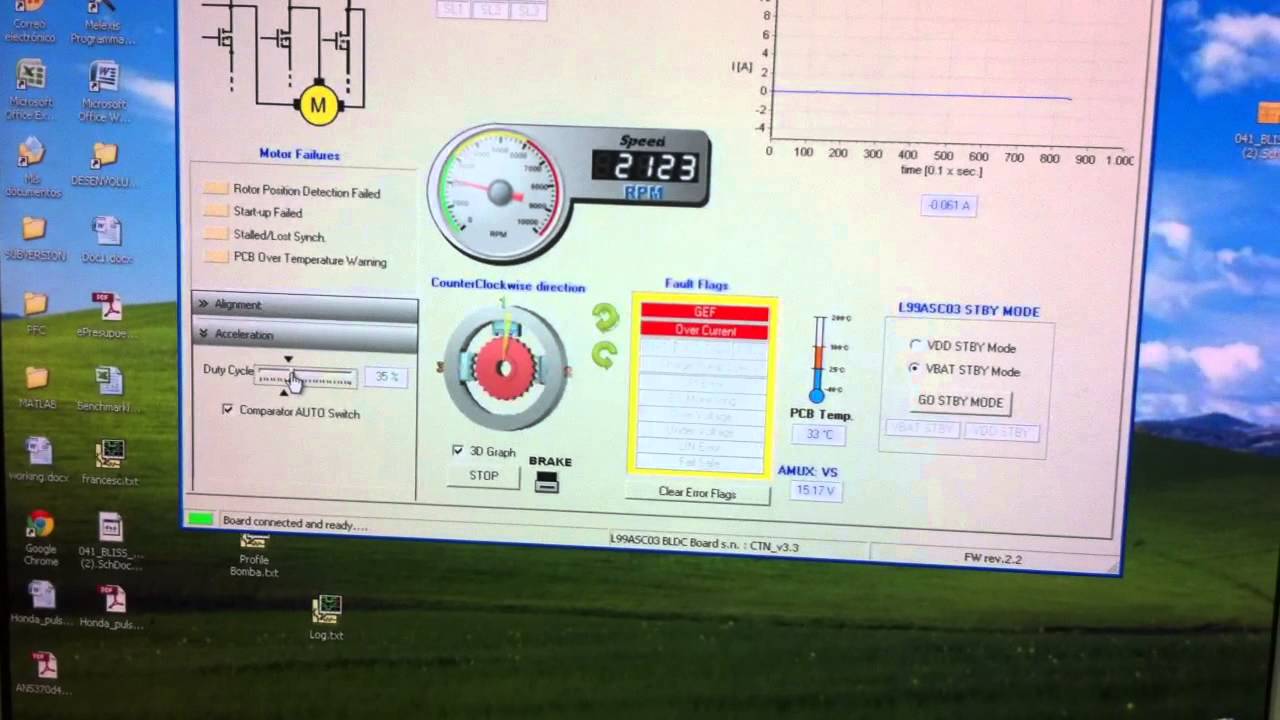This screenshot has height=720, width=1280.
Task: Collapse the Acceleration section
Action: (x=305, y=335)
